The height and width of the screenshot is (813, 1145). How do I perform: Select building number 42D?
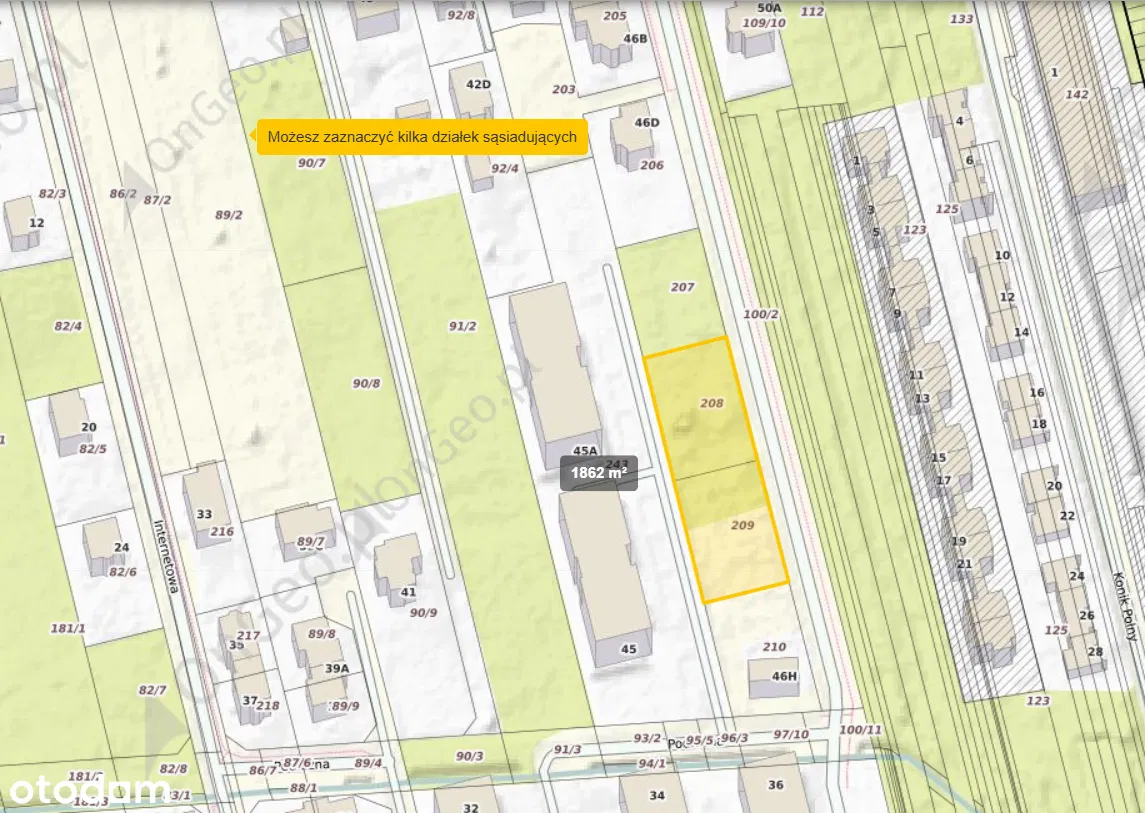[x=472, y=92]
